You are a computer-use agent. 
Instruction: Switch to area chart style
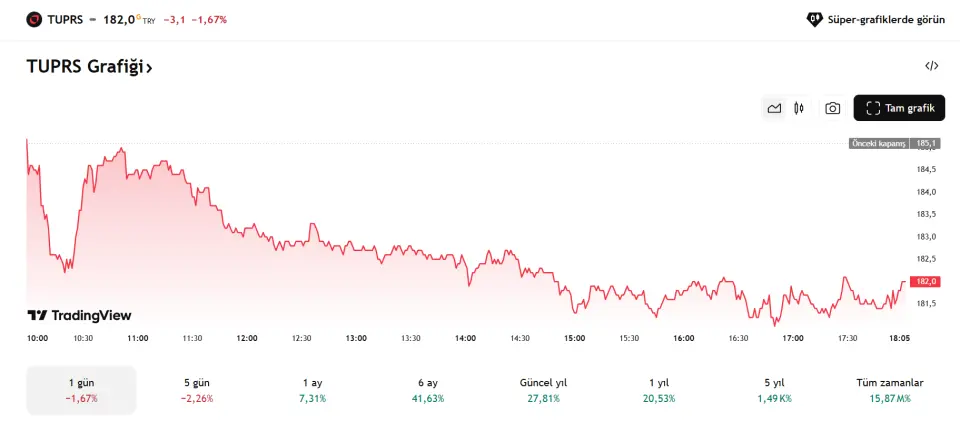coord(774,108)
